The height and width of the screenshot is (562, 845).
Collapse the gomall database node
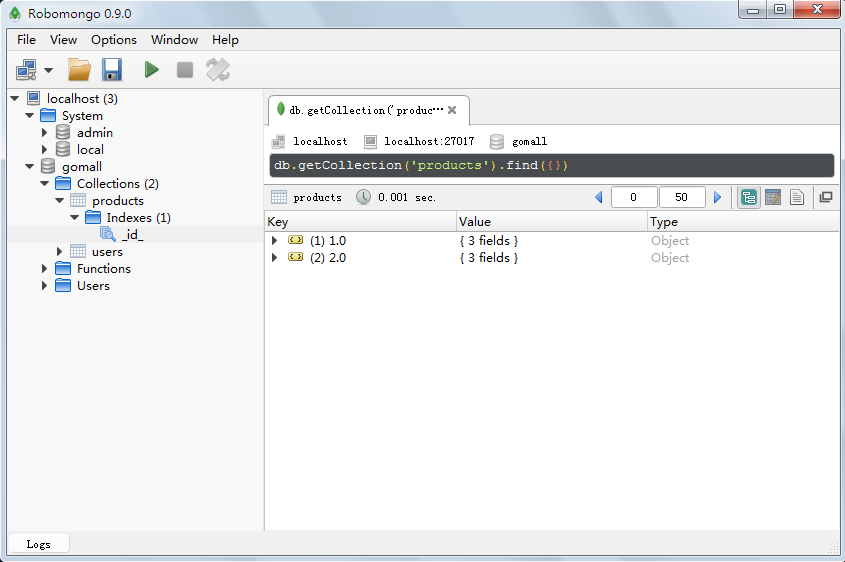pyautogui.click(x=30, y=166)
